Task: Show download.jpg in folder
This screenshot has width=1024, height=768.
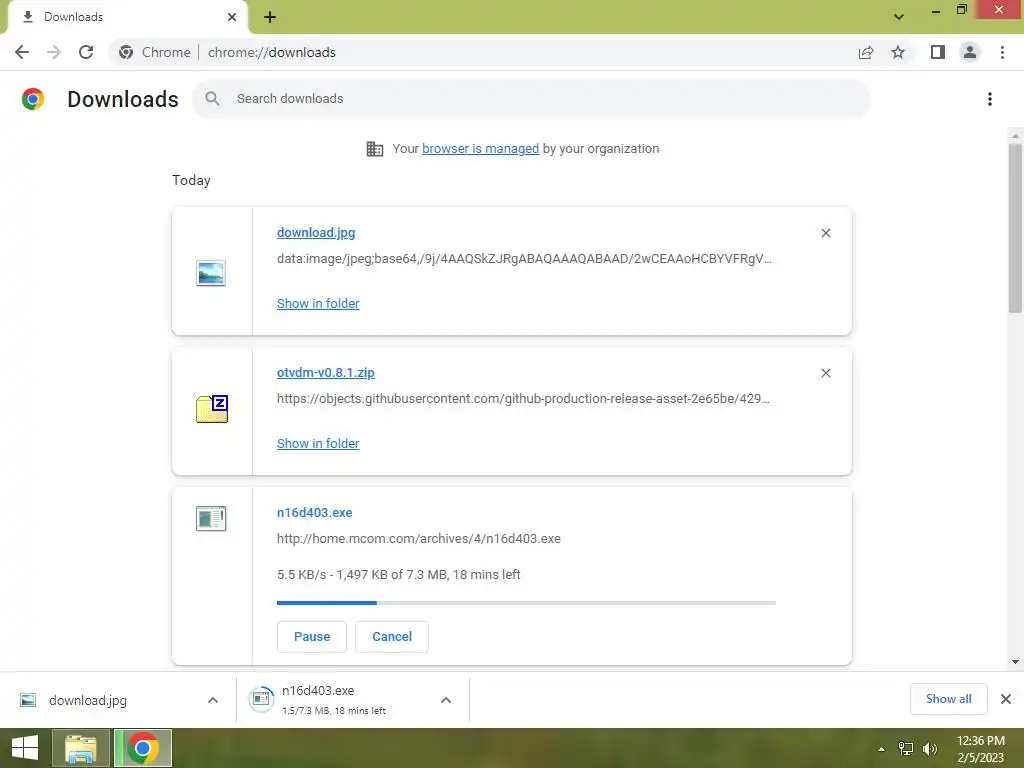Action: click(318, 304)
